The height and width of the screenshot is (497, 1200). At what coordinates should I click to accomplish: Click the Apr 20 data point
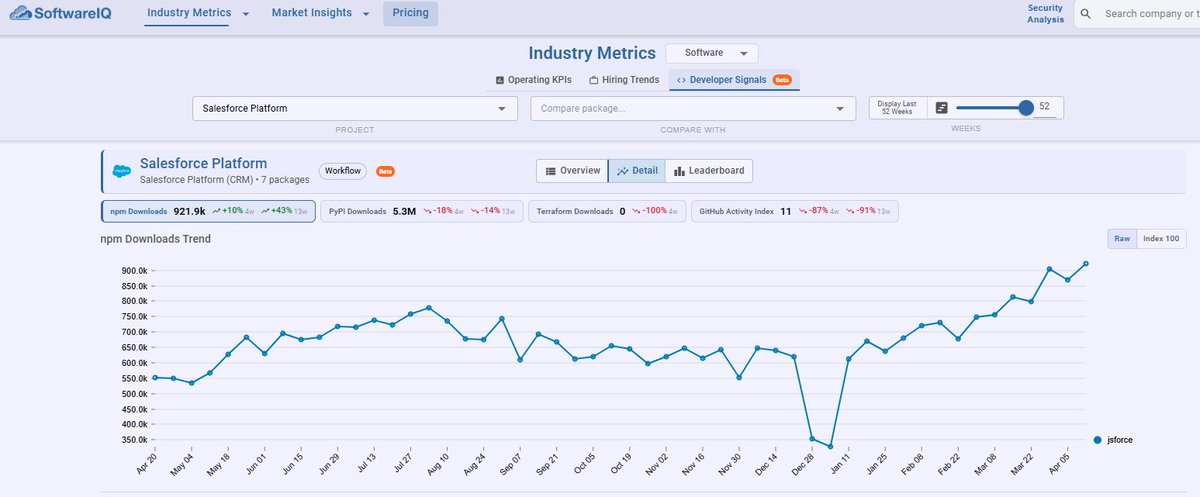[155, 377]
